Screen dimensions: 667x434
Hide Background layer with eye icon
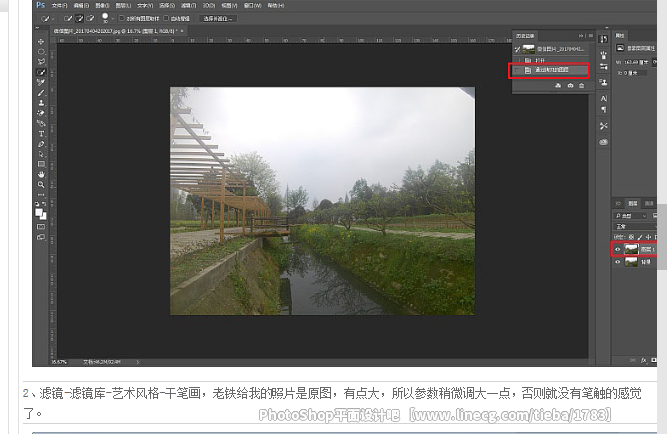click(618, 262)
